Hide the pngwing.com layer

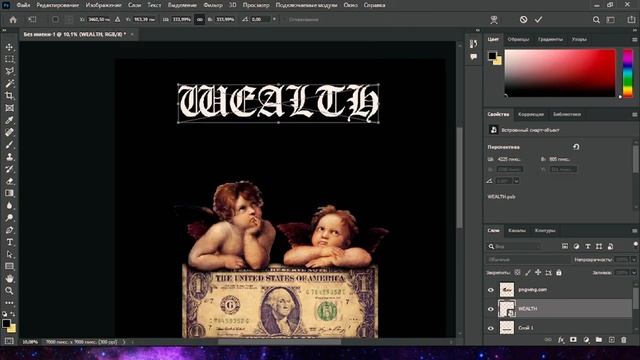coord(491,290)
